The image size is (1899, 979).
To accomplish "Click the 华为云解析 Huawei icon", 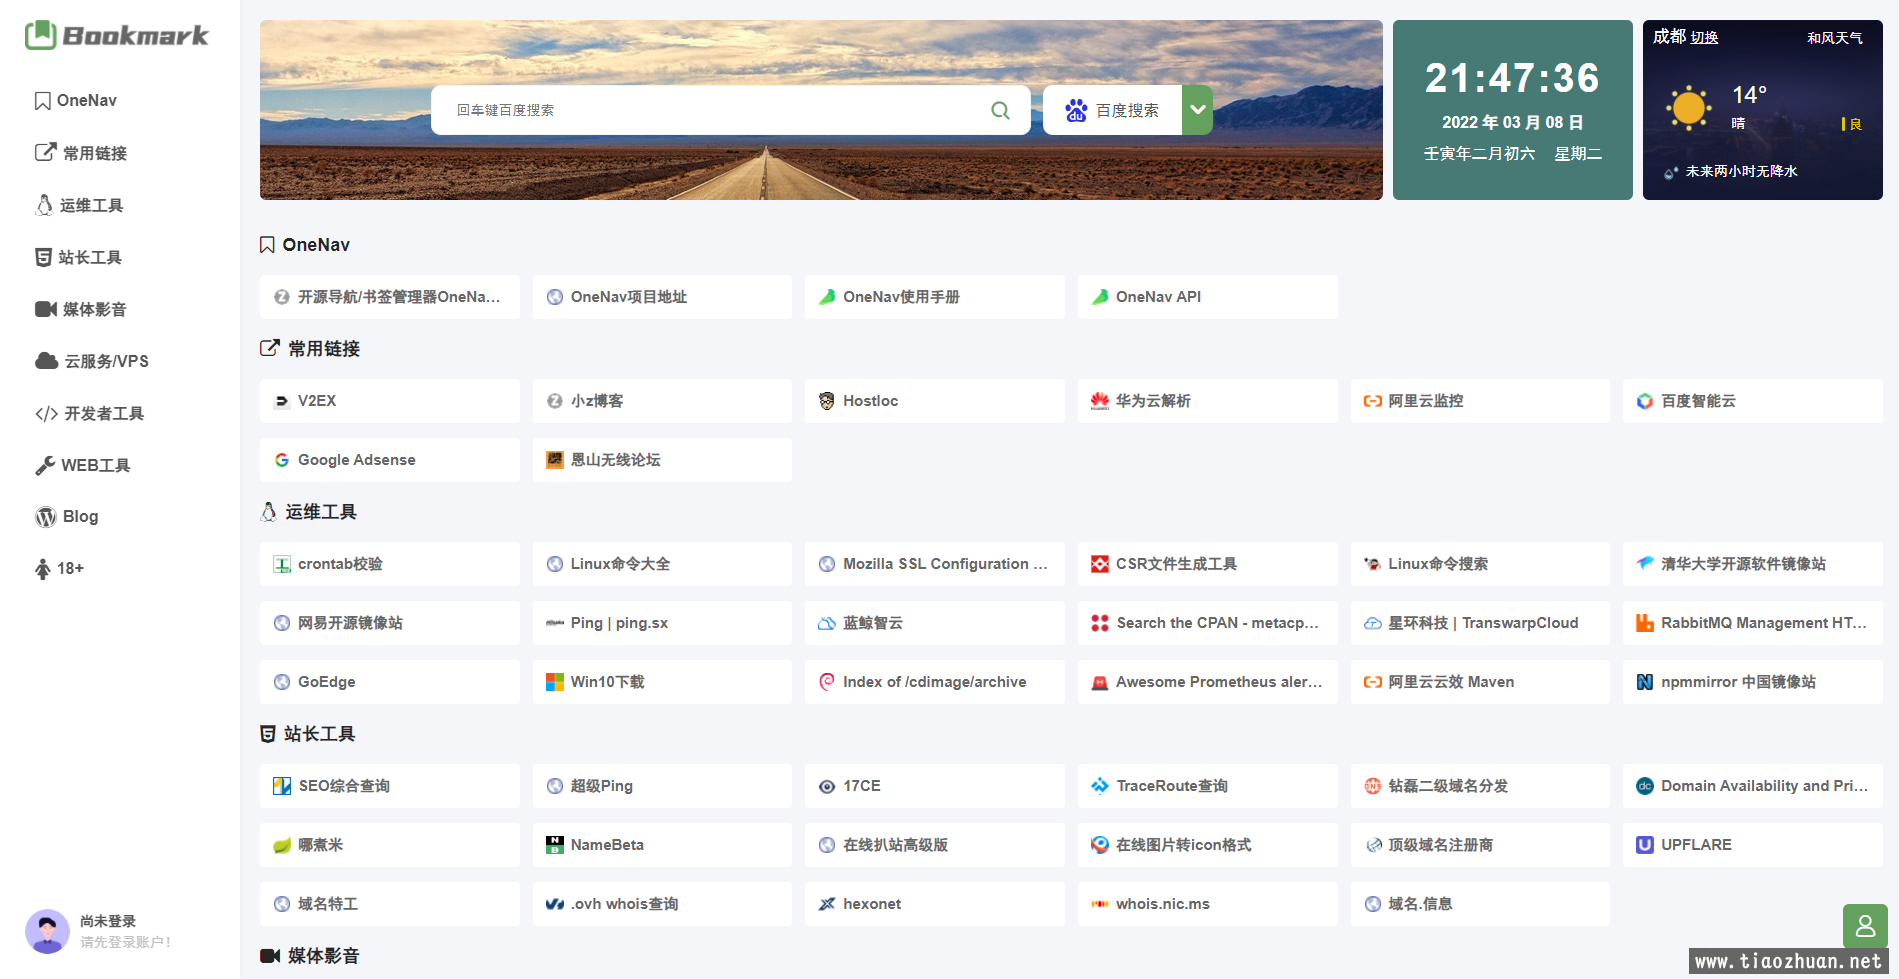I will pos(1100,401).
